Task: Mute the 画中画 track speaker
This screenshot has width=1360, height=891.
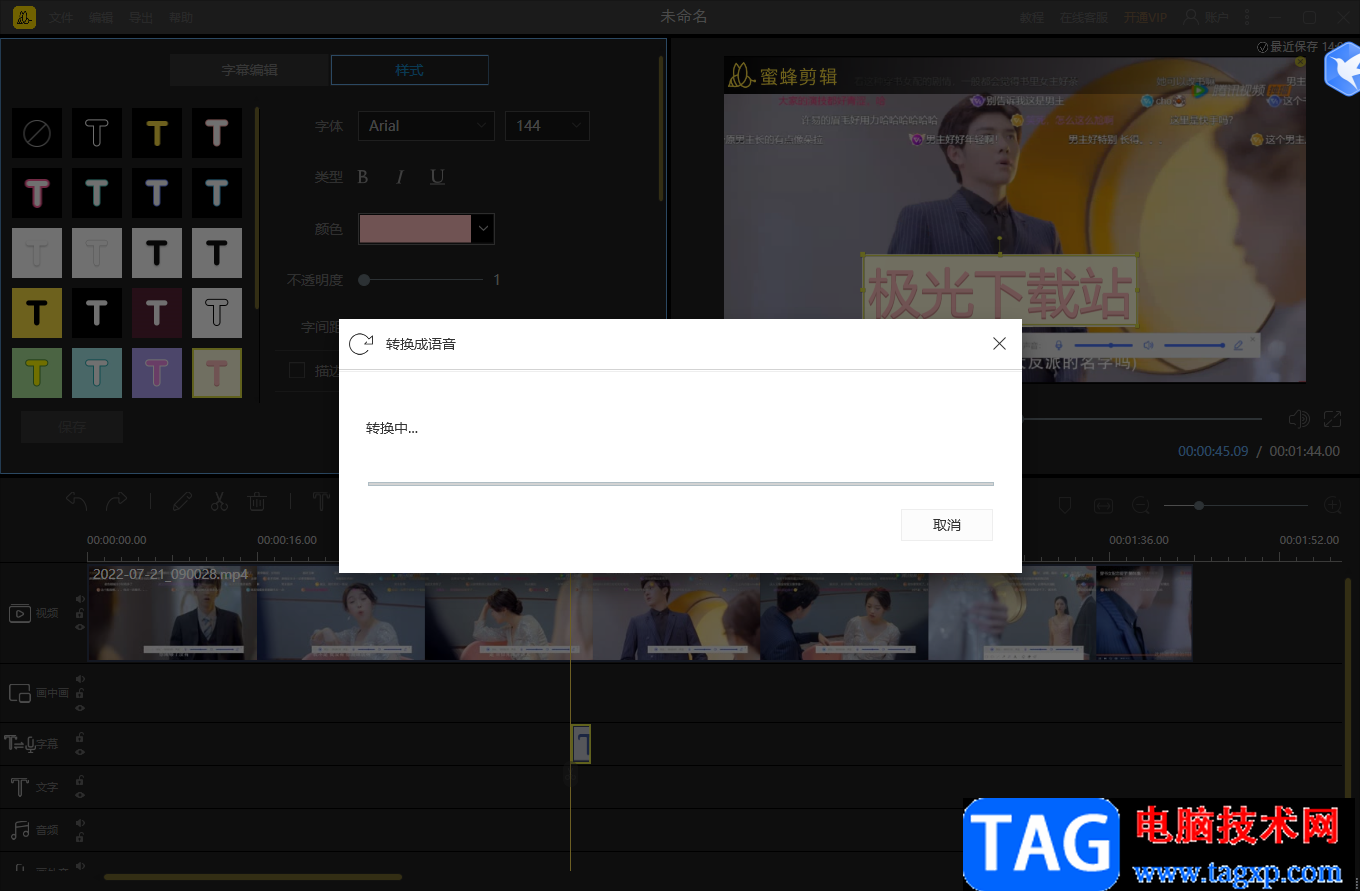Action: 80,680
